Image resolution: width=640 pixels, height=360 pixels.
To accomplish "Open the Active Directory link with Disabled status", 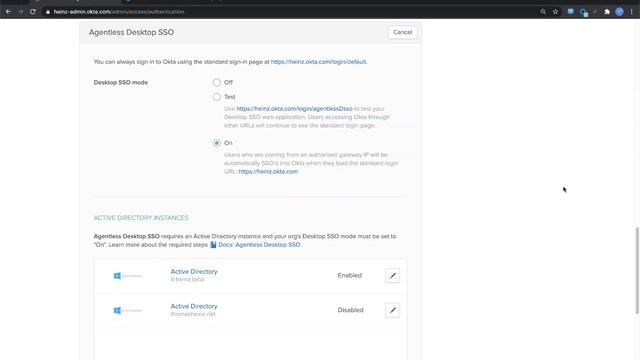I will tap(194, 306).
